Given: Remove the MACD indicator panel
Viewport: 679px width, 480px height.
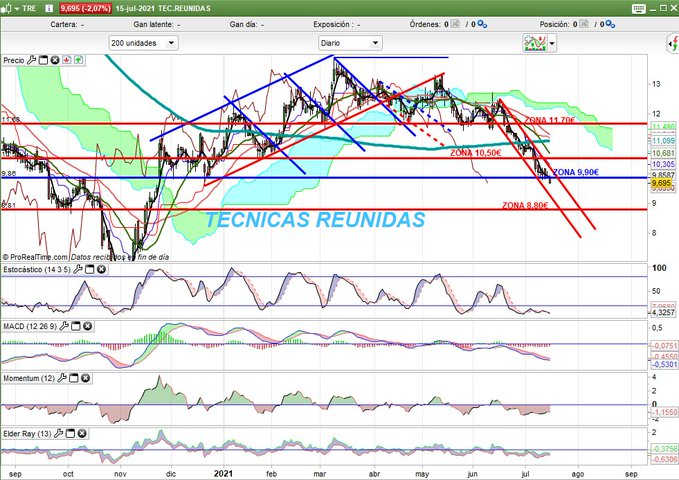Looking at the screenshot, I should tap(87, 326).
